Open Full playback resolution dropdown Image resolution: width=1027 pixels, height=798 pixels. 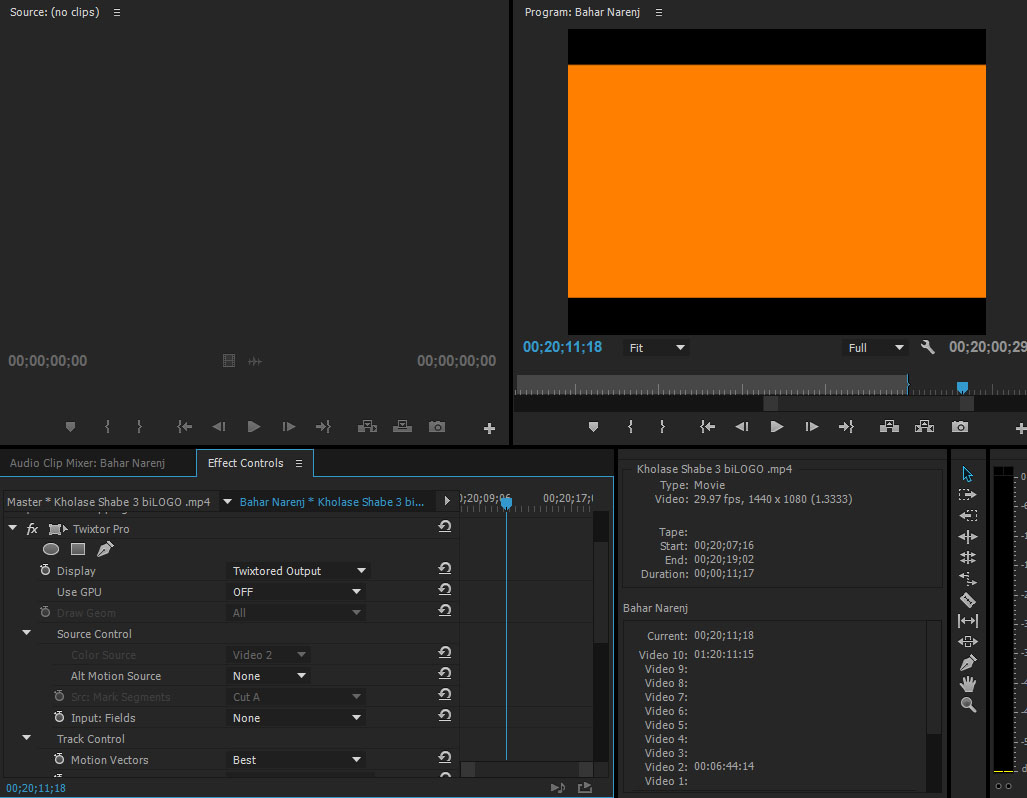tap(874, 348)
